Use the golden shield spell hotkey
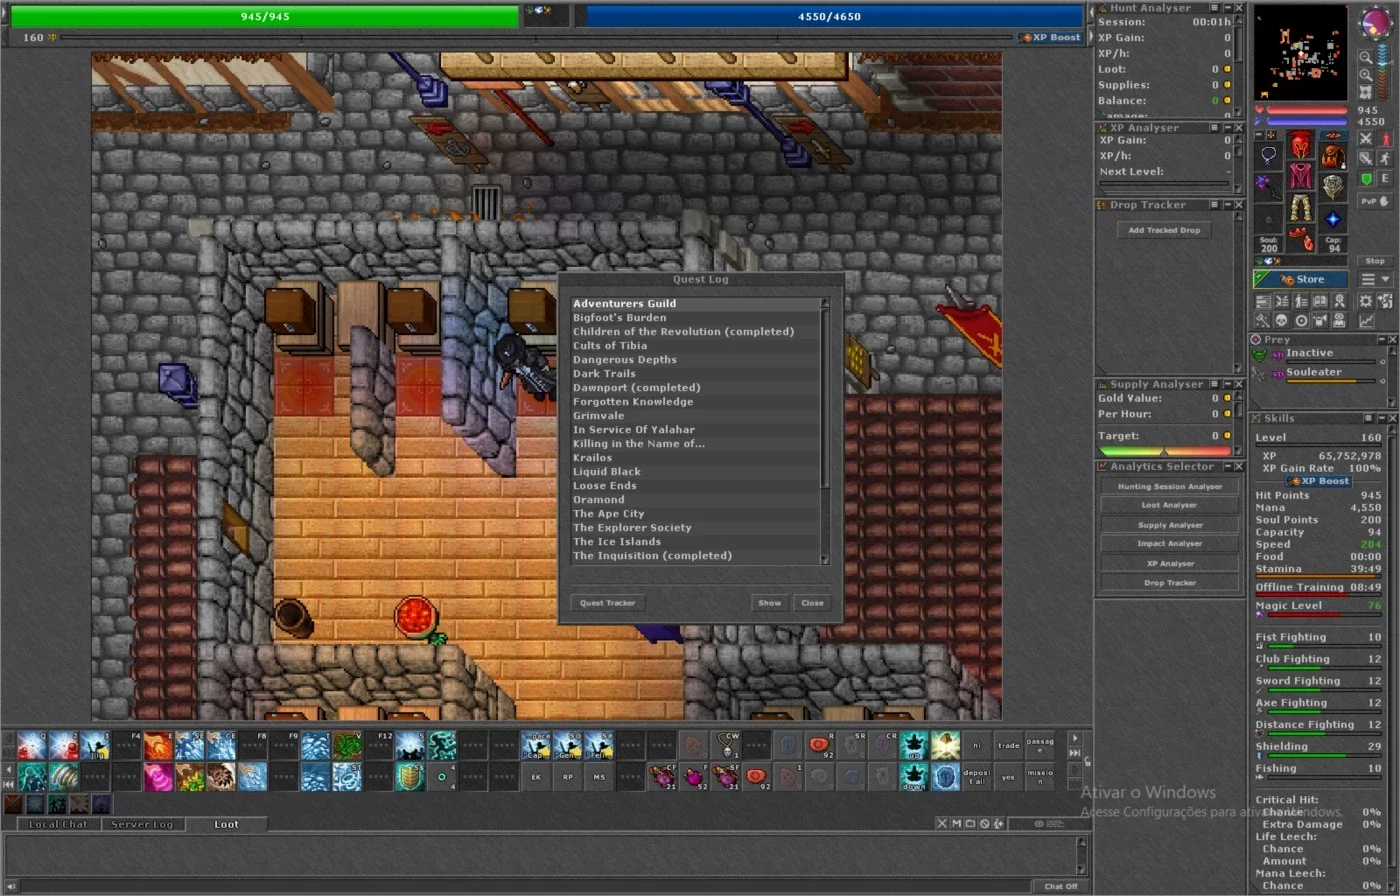 click(x=409, y=777)
